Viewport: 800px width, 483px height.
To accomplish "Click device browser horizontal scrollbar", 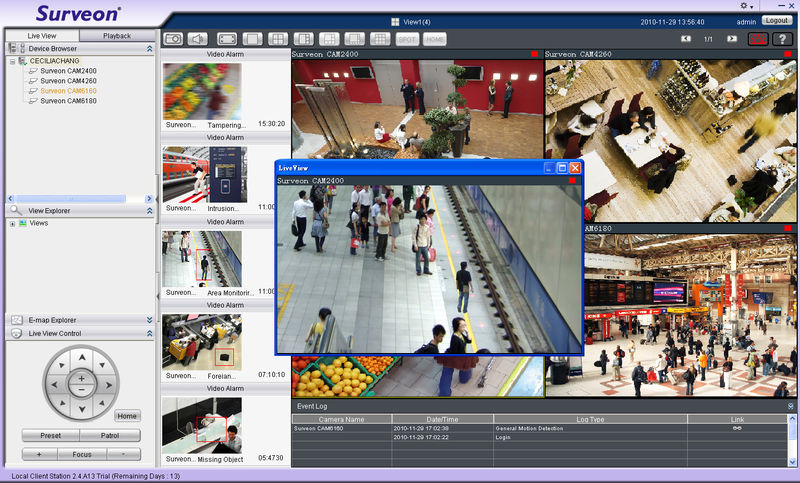I will 70,198.
